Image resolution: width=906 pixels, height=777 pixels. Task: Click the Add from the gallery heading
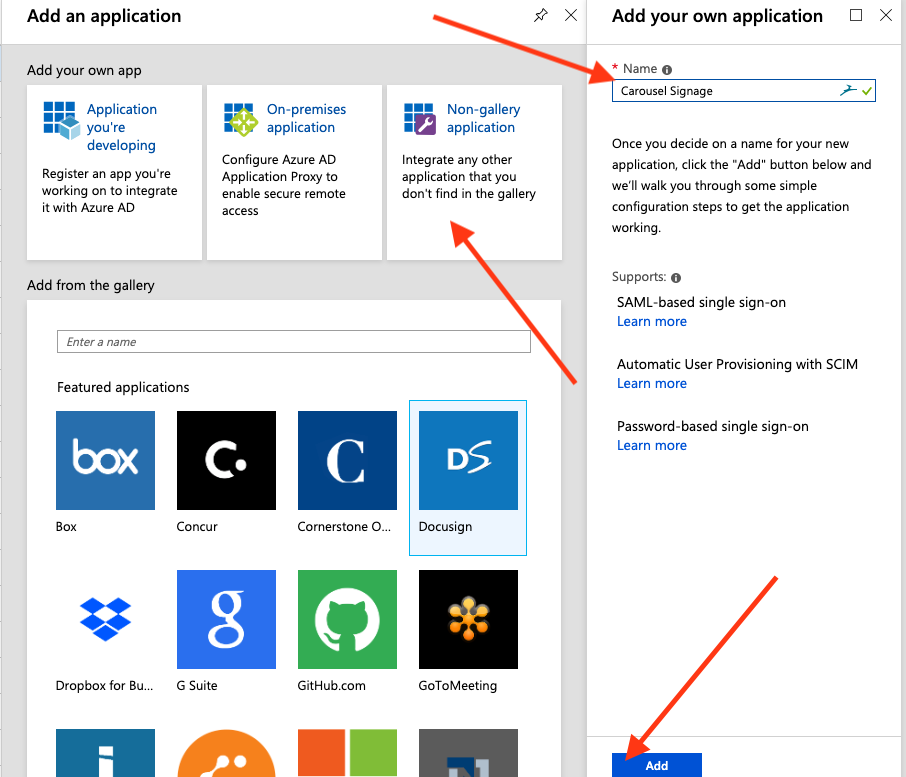pyautogui.click(x=91, y=285)
